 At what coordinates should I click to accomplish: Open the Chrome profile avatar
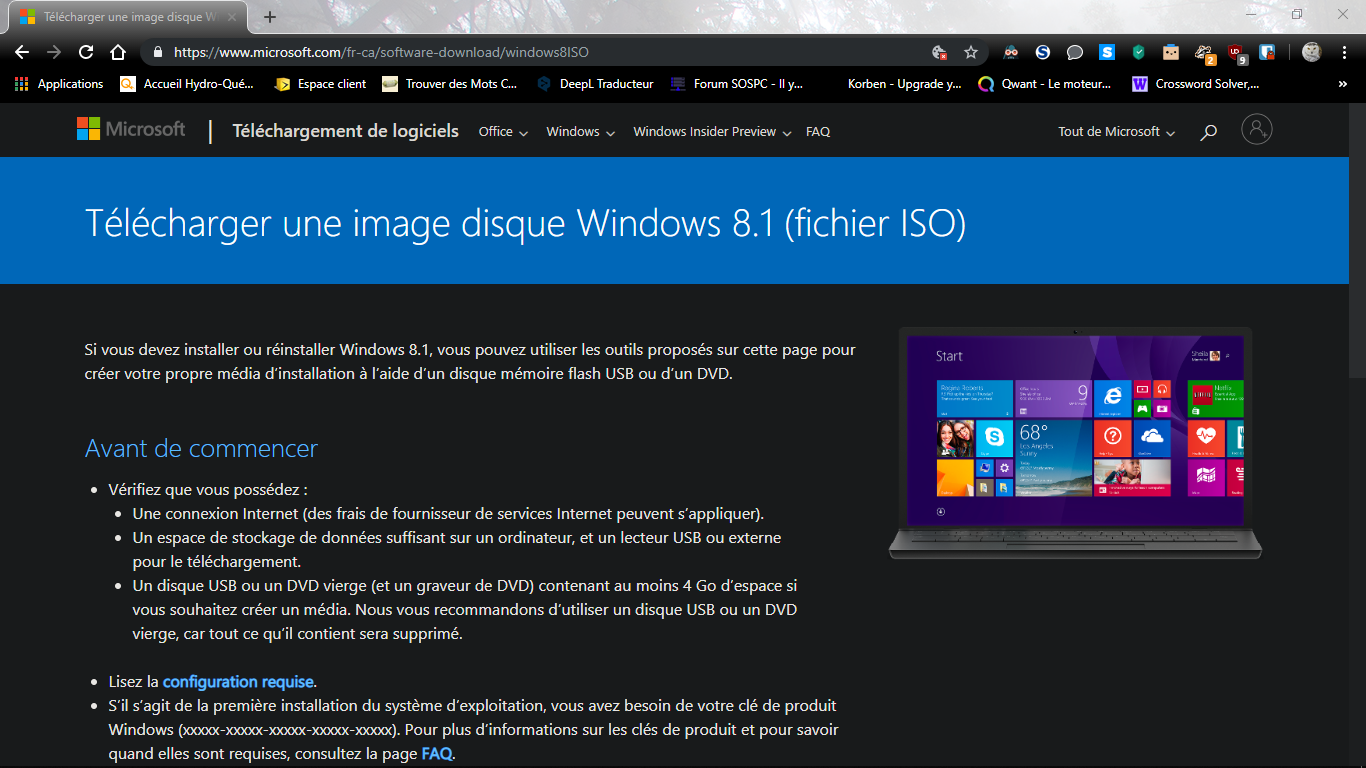tap(1311, 52)
